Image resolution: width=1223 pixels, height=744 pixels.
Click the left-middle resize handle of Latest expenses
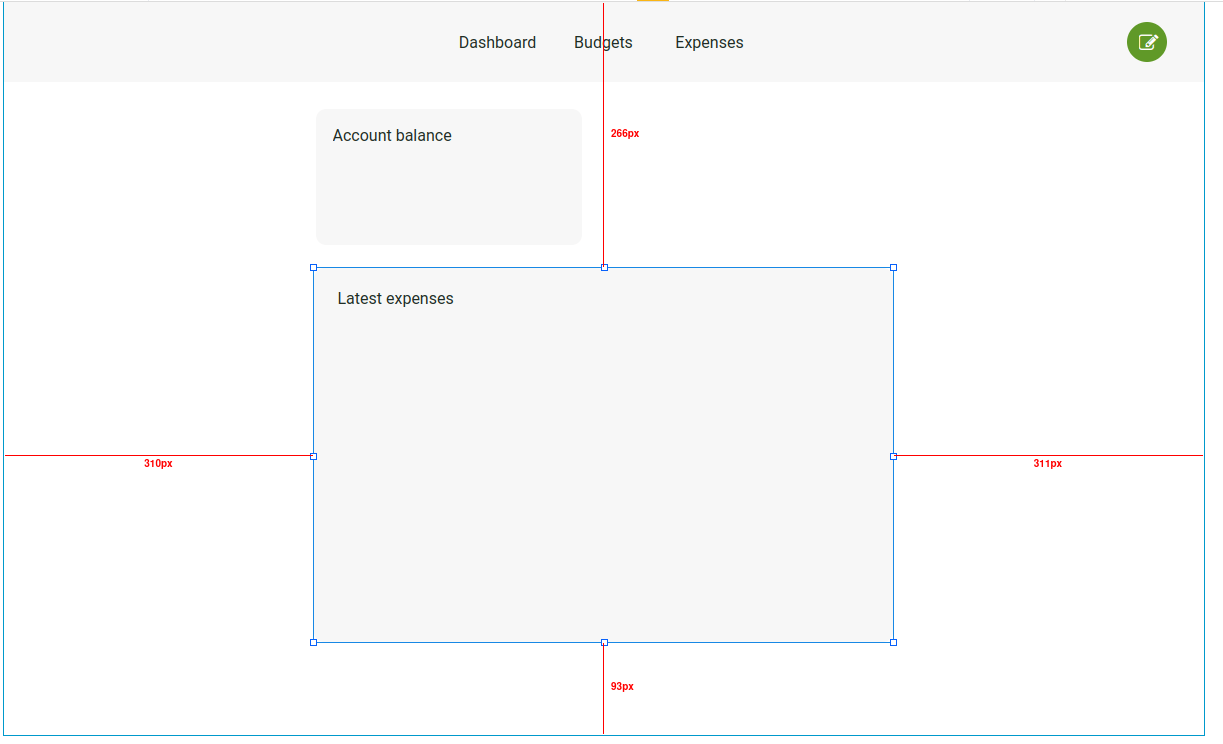pos(314,456)
